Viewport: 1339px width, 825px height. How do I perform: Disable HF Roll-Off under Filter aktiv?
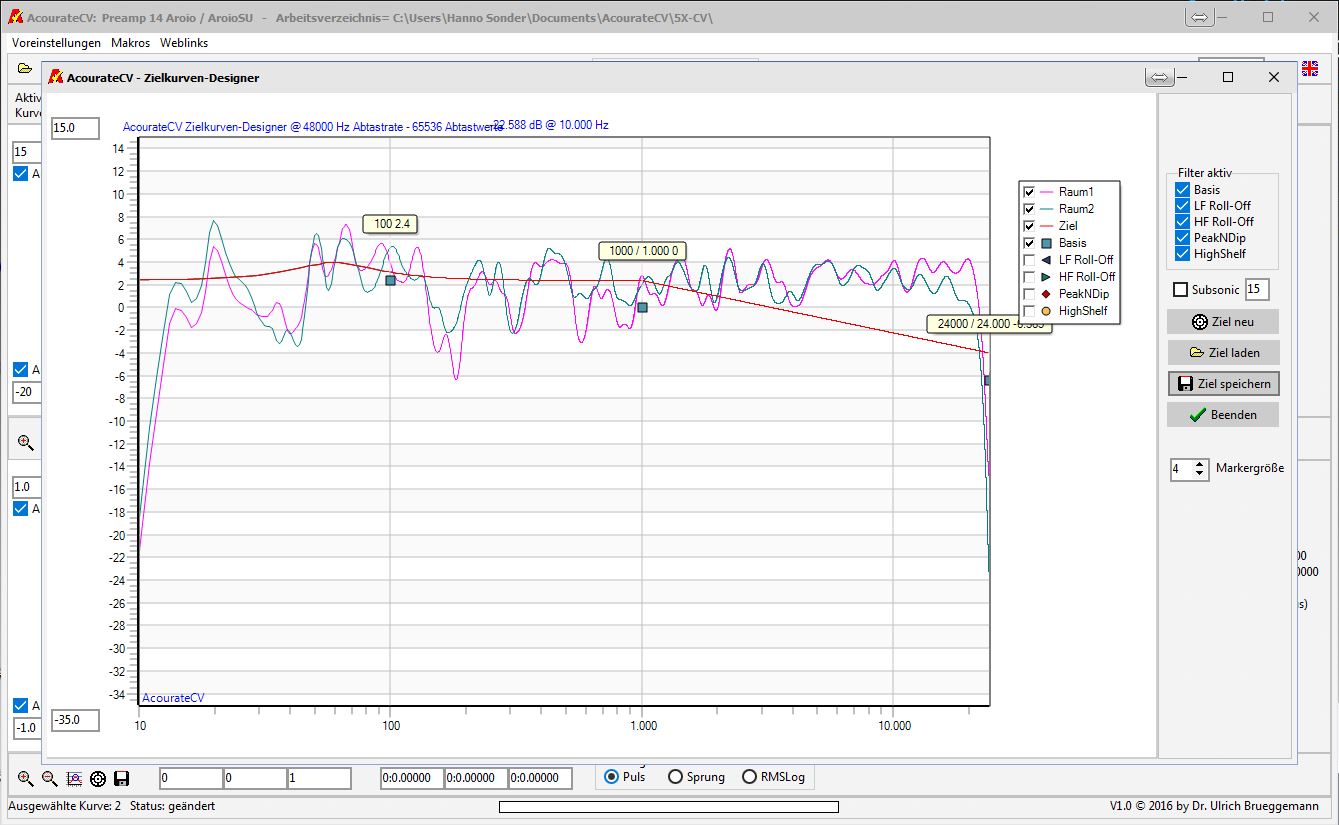(x=1183, y=222)
